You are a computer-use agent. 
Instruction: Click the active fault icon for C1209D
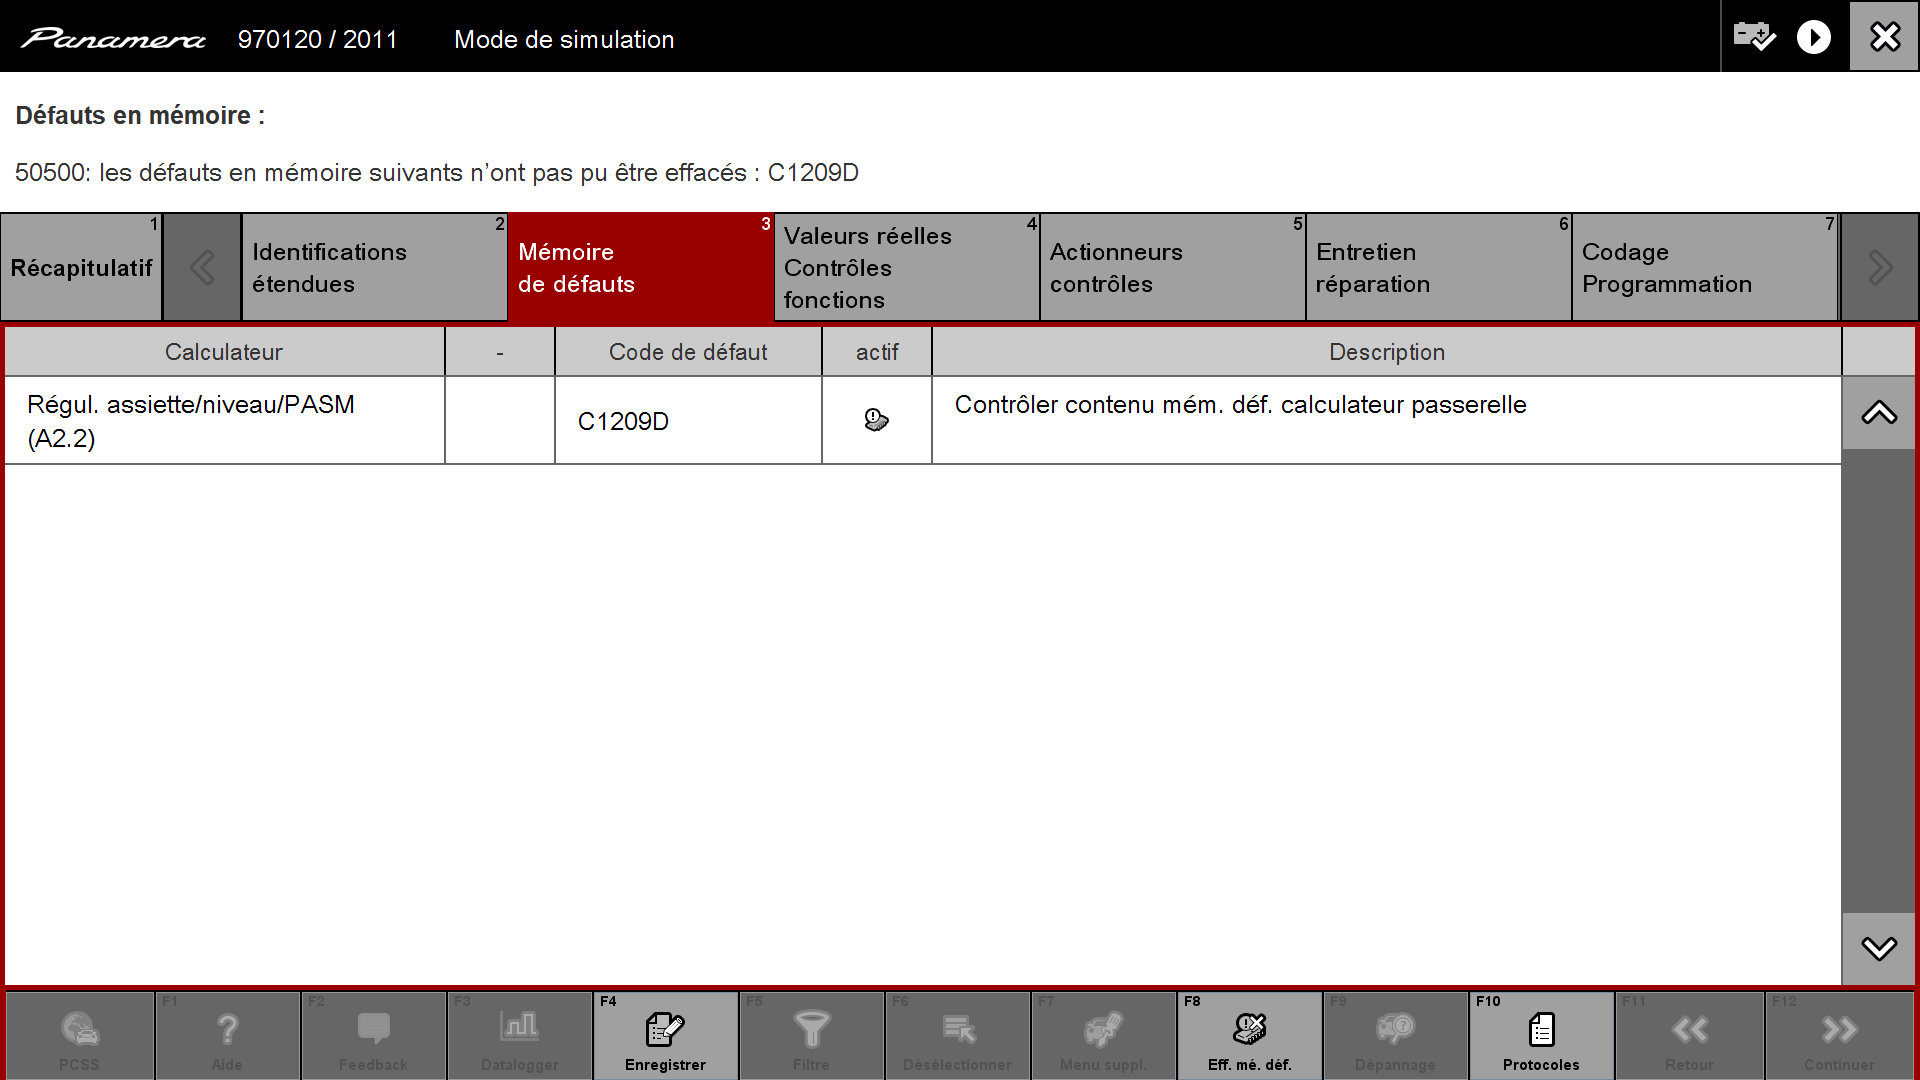point(876,420)
